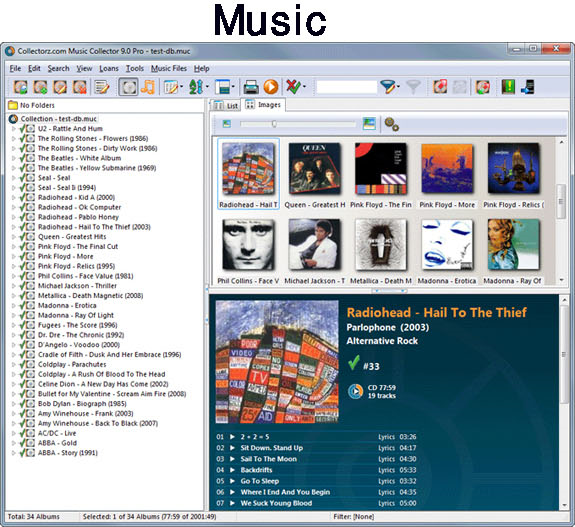Image resolution: width=575 pixels, height=527 pixels.
Task: Click the Edit Filter funnel-with-pencil icon
Action: [x=387, y=87]
